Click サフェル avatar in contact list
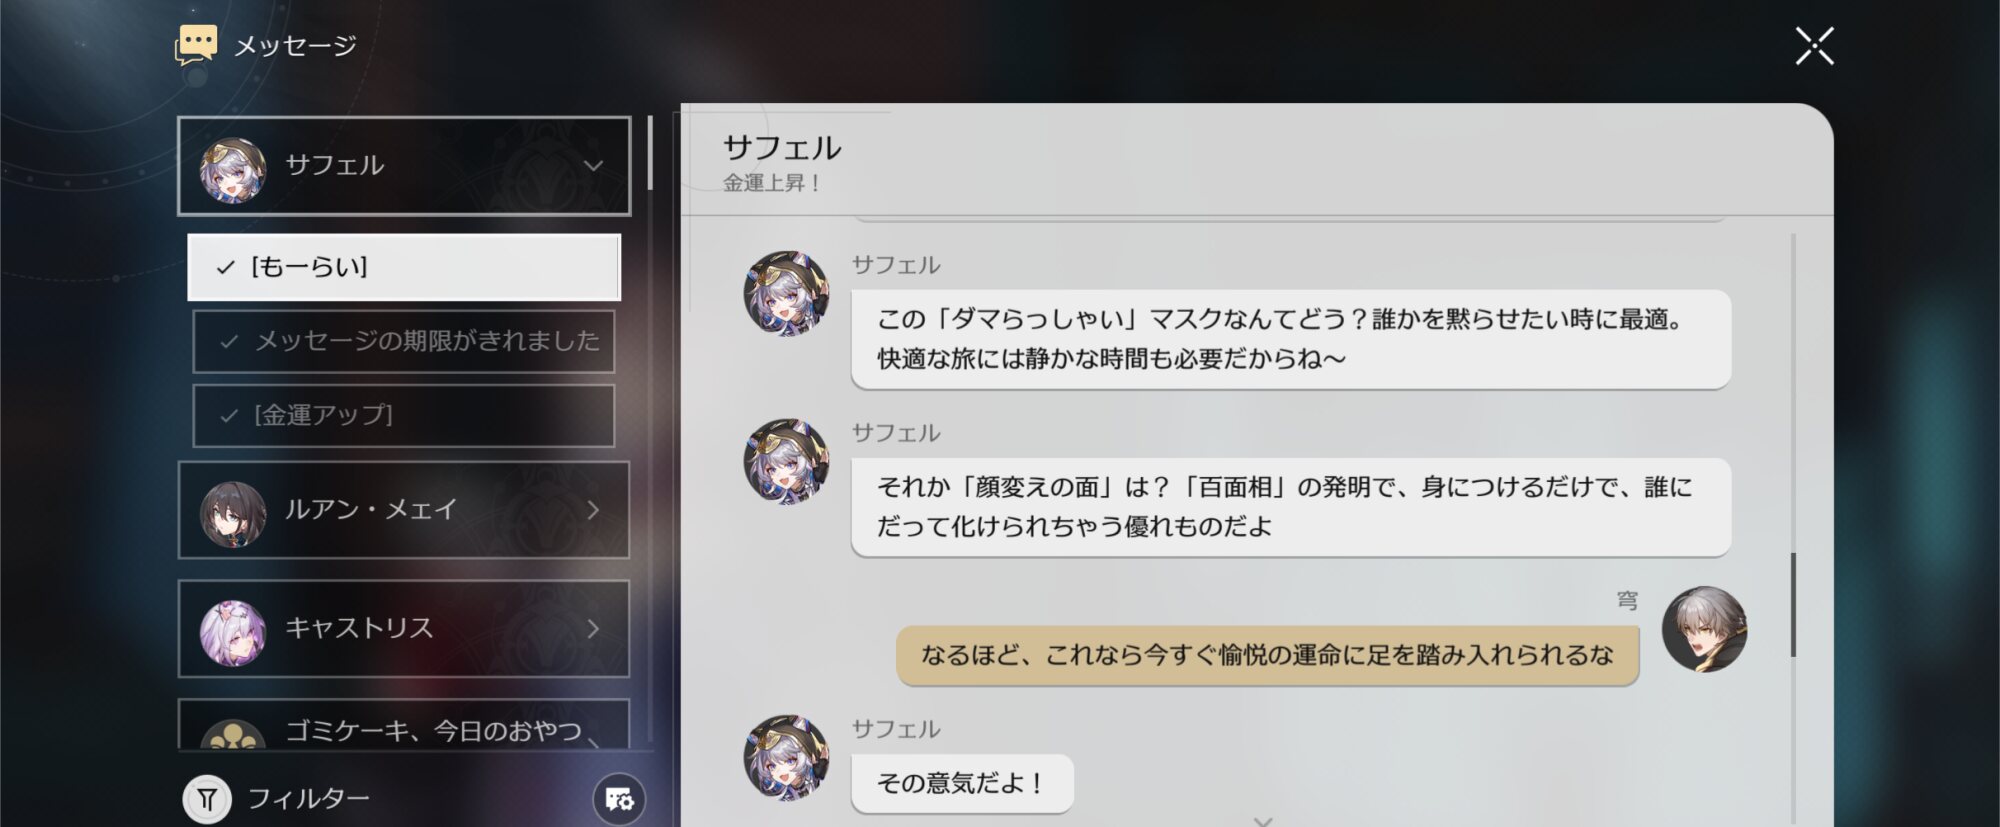Screen dimensions: 2000x827 click(x=233, y=169)
